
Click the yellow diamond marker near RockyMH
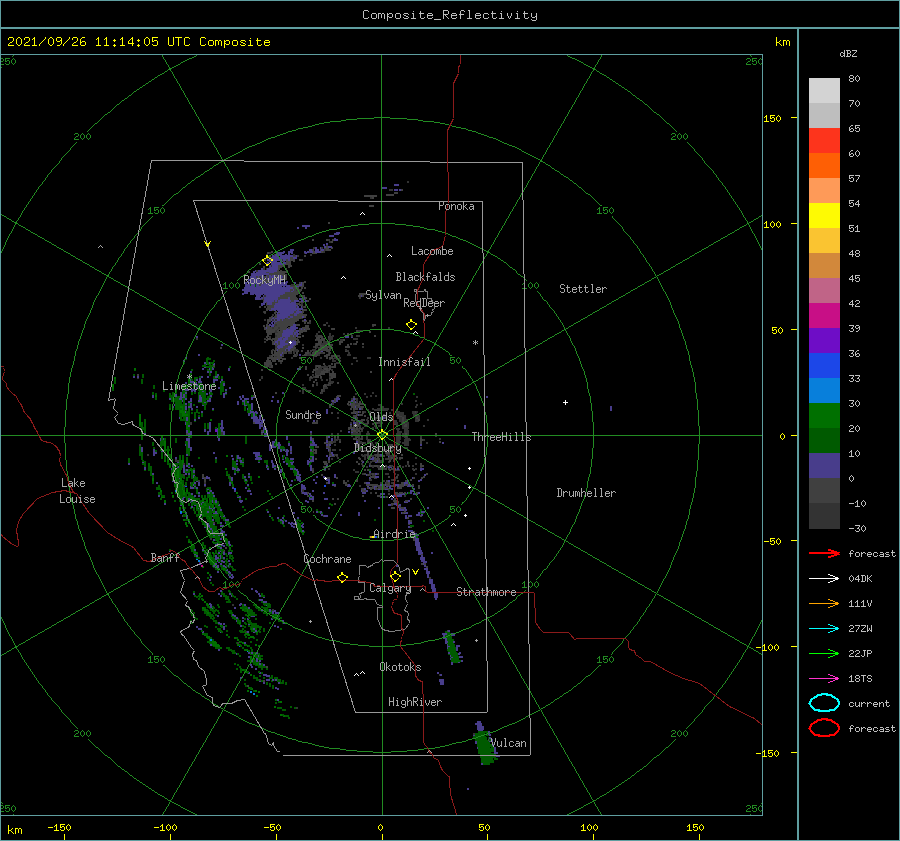click(267, 261)
